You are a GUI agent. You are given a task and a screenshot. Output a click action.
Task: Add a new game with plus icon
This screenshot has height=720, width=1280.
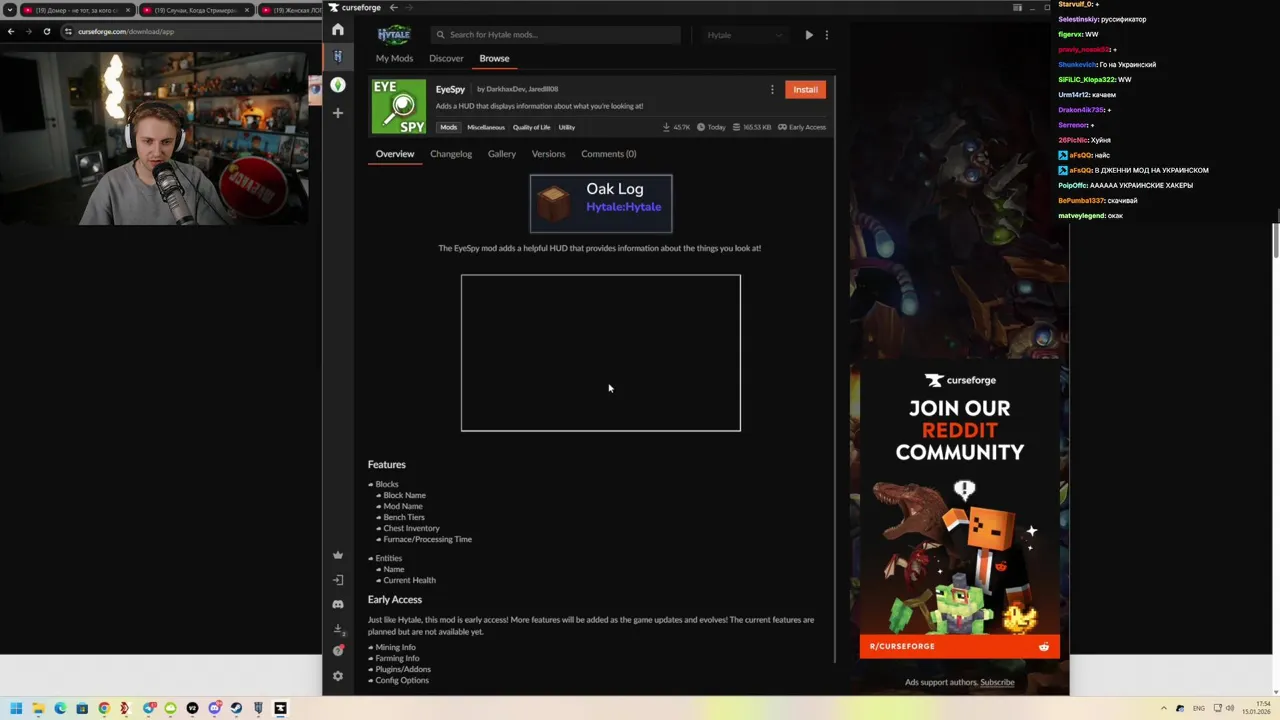point(338,113)
